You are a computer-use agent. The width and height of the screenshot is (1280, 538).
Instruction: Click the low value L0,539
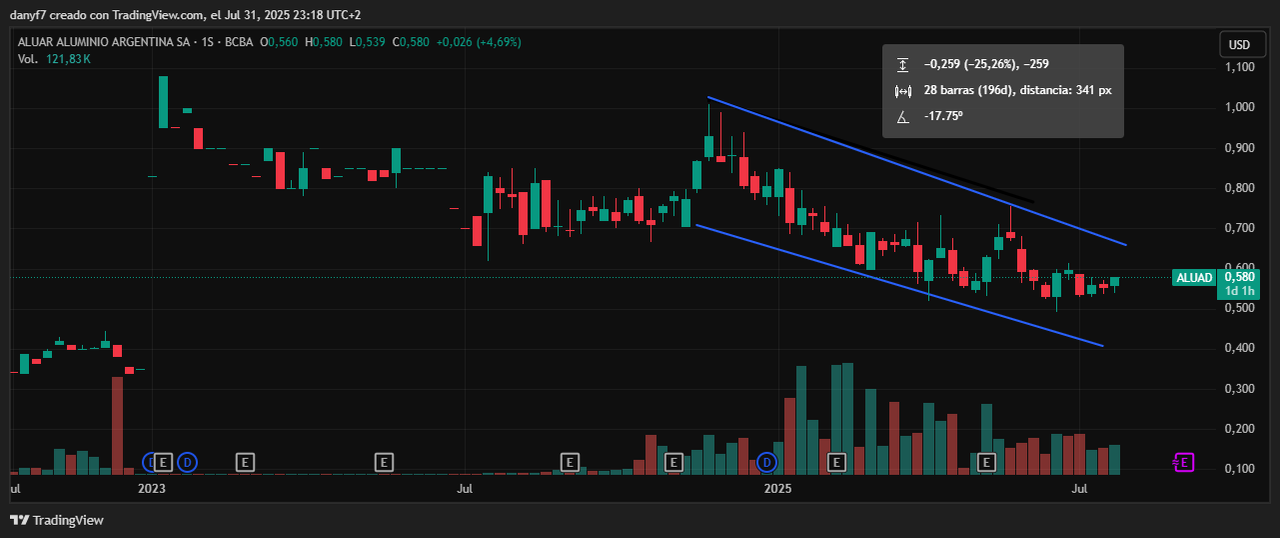pos(367,42)
